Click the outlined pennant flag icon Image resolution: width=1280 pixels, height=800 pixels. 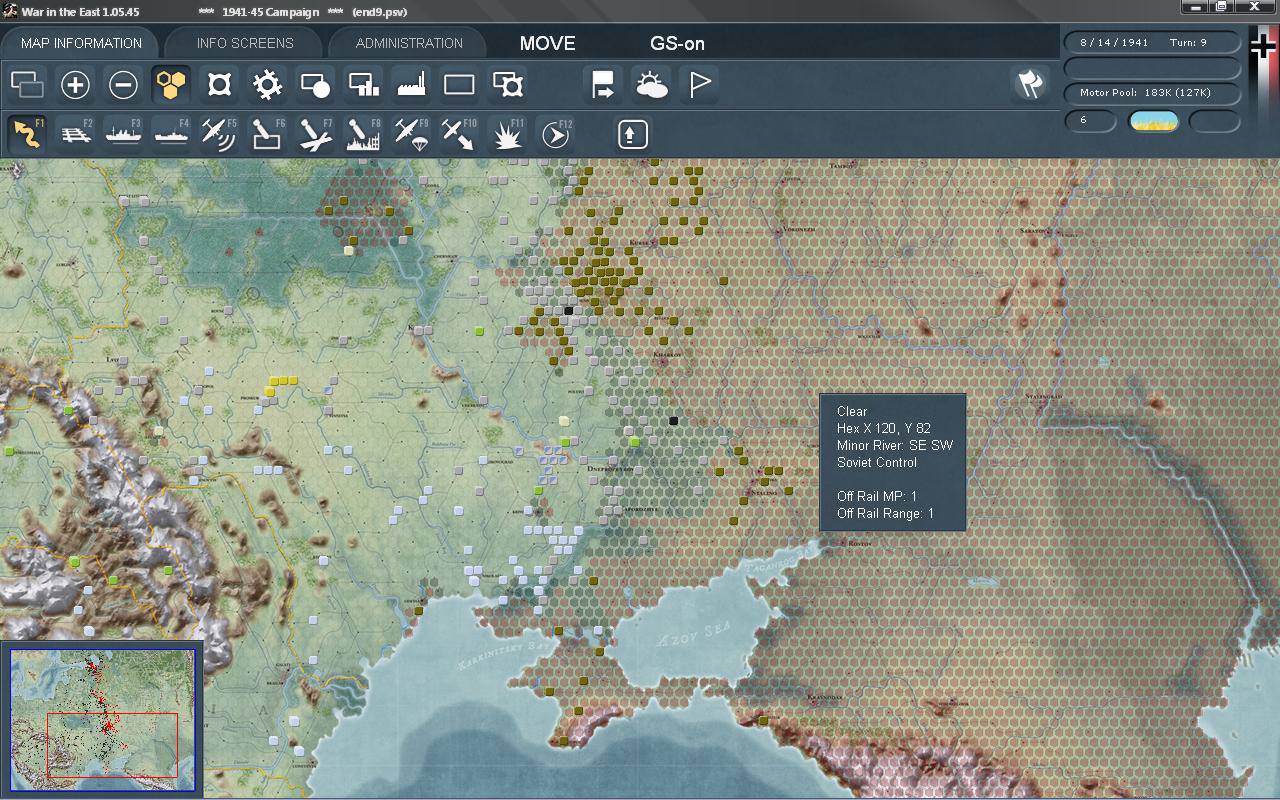[700, 85]
